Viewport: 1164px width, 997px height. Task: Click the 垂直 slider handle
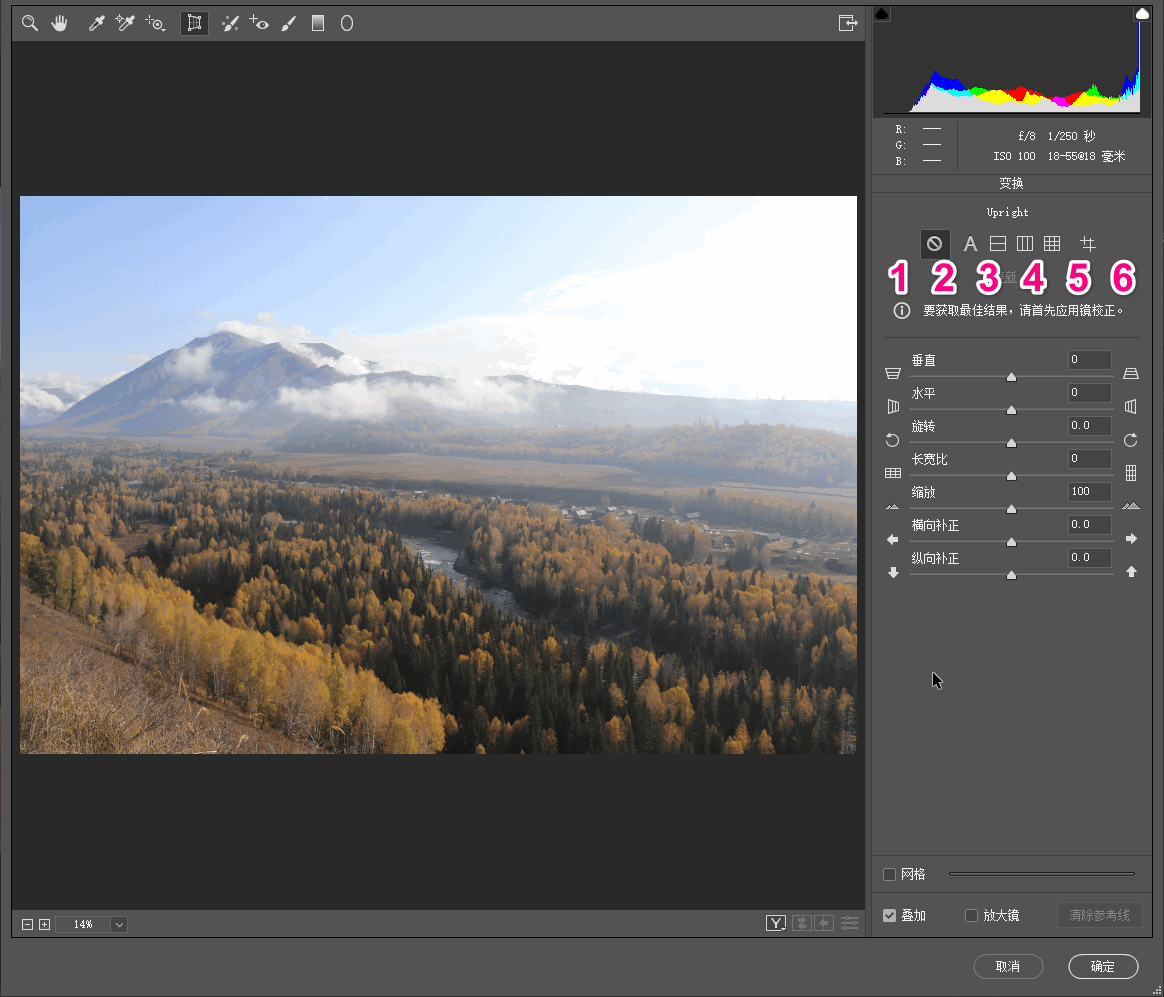pos(1011,377)
